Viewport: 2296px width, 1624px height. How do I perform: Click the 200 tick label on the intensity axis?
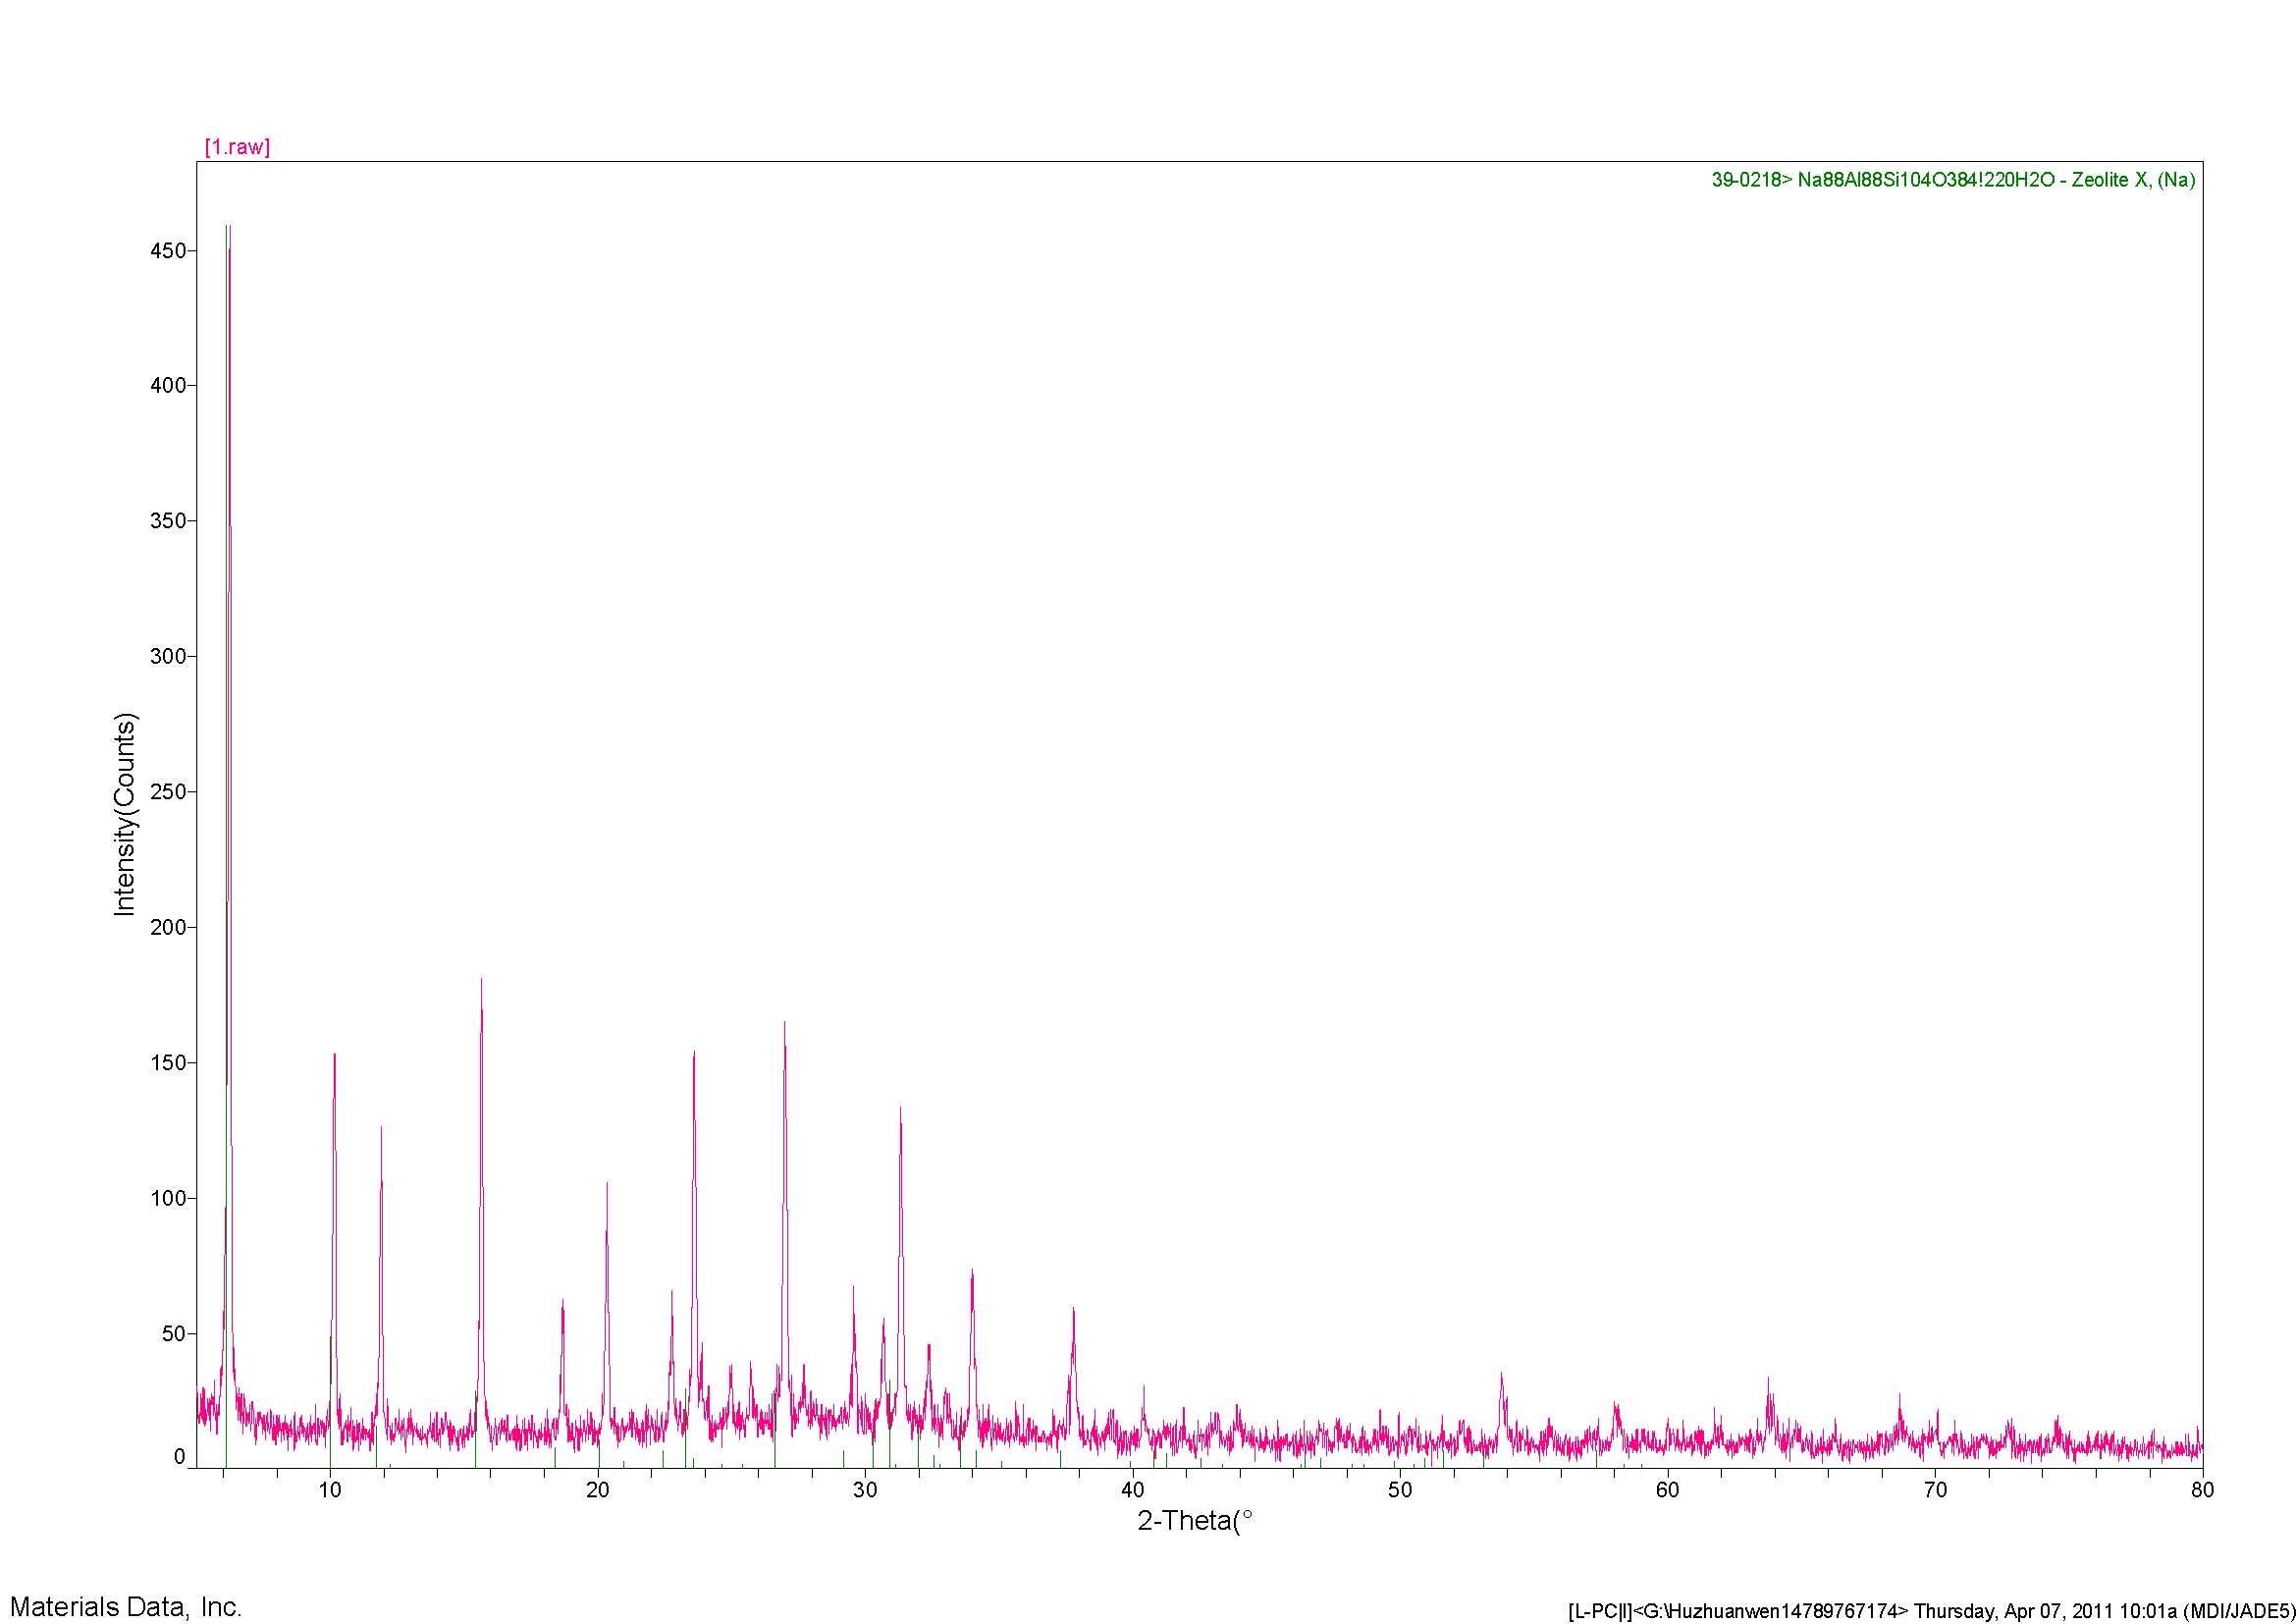coord(168,927)
